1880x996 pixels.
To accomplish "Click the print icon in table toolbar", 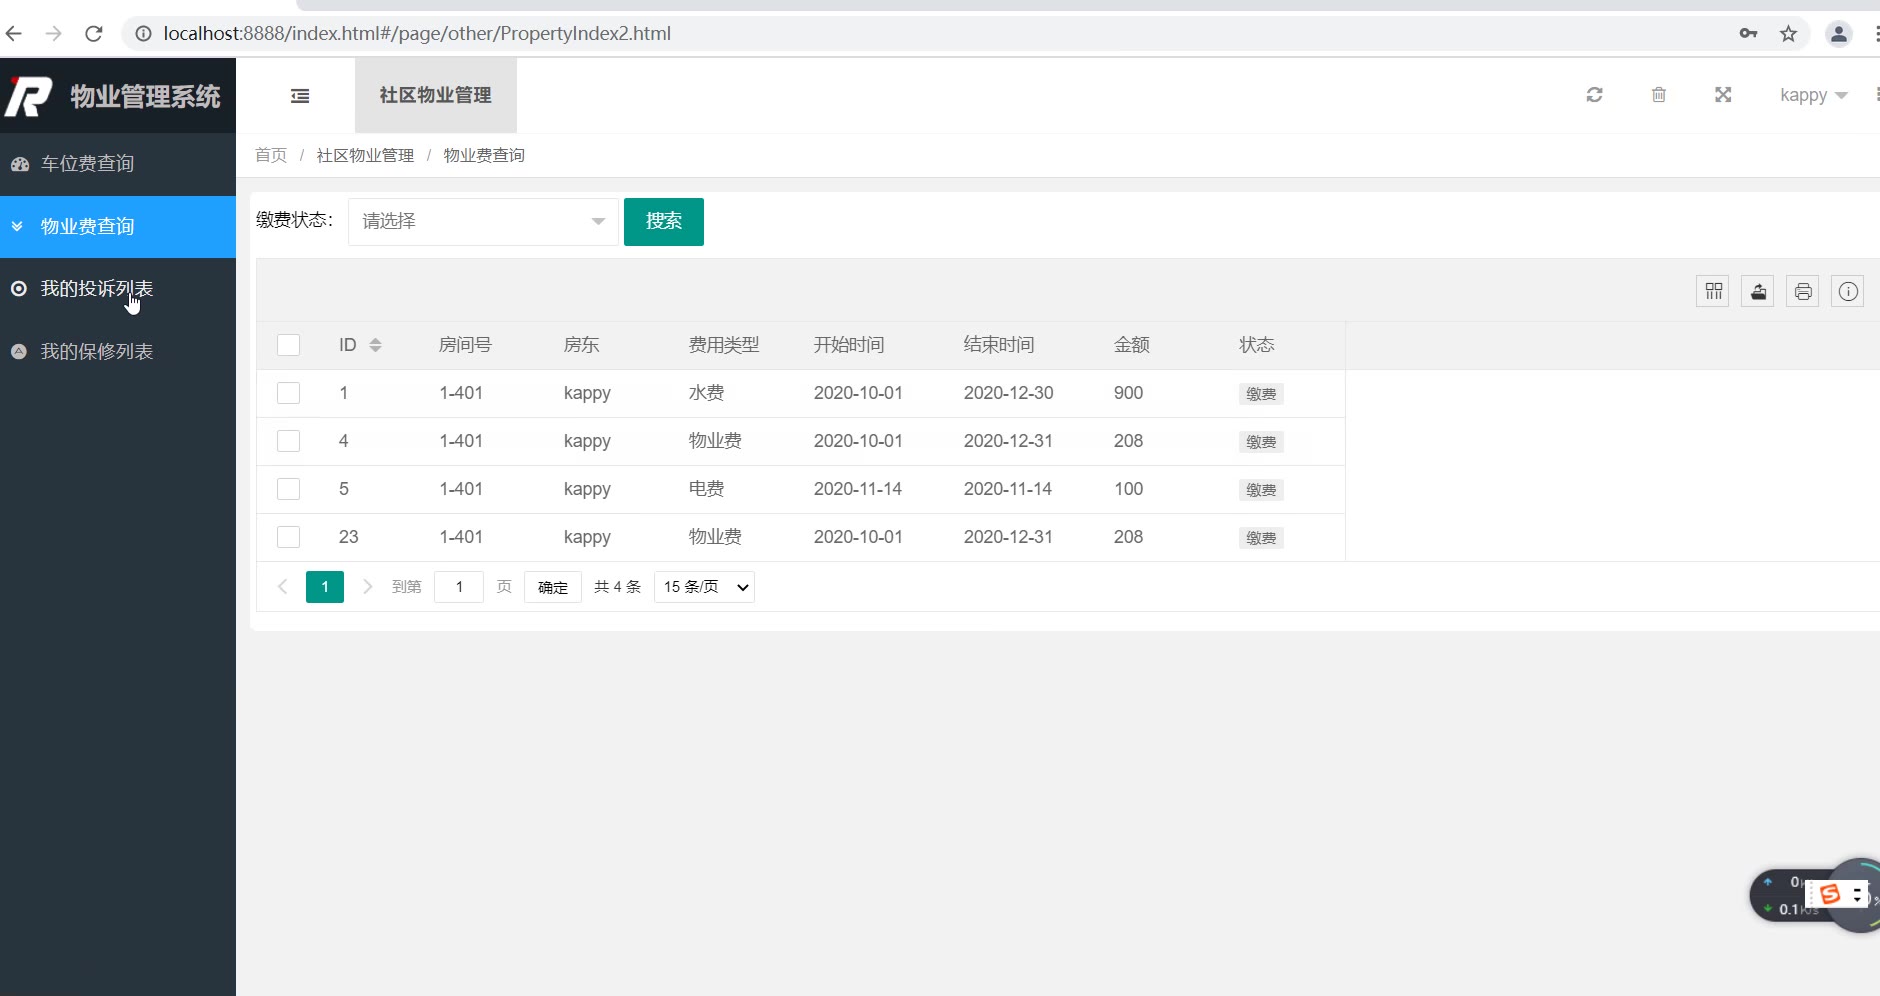I will tap(1803, 291).
